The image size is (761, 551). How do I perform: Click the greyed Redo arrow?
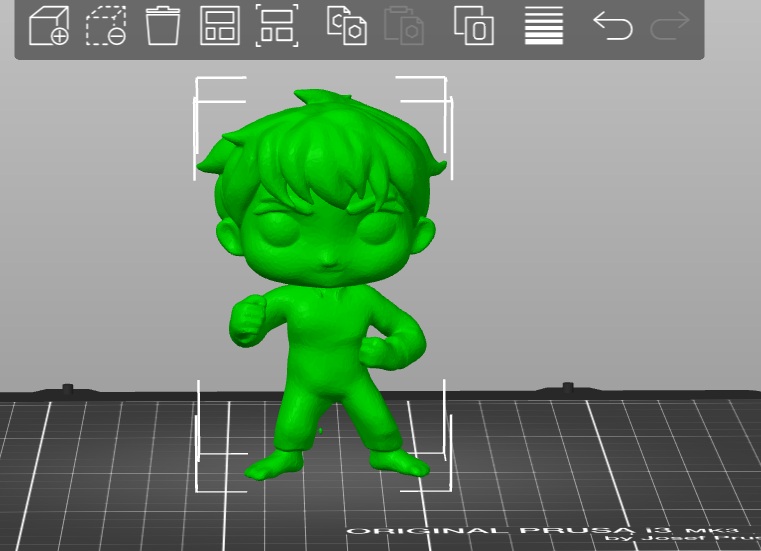point(670,26)
